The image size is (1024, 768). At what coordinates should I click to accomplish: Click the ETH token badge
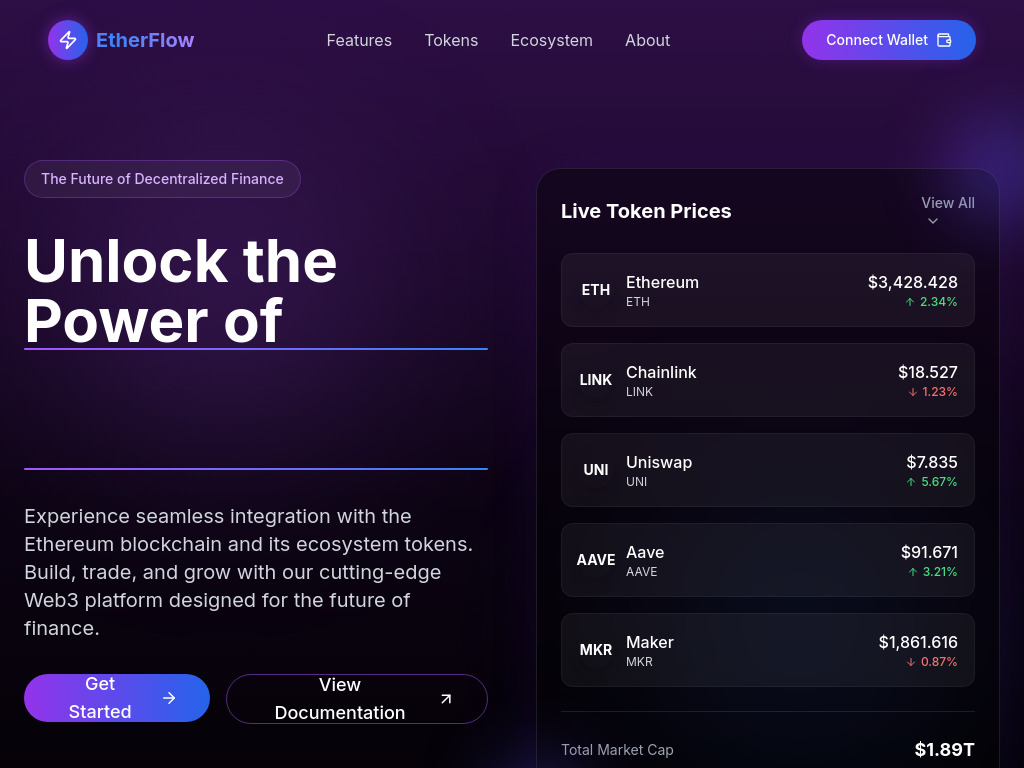(x=596, y=290)
